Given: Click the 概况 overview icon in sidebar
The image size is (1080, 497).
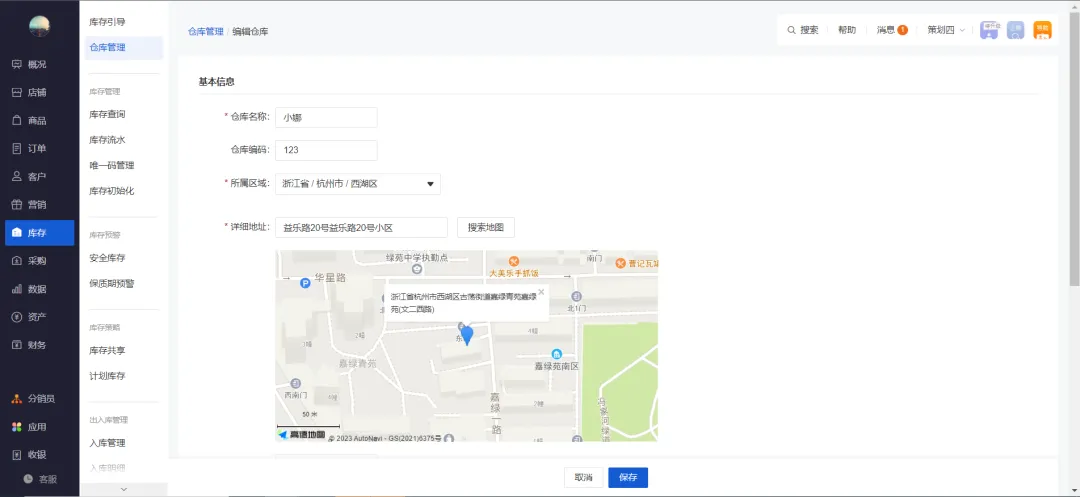Looking at the screenshot, I should pyautogui.click(x=17, y=64).
